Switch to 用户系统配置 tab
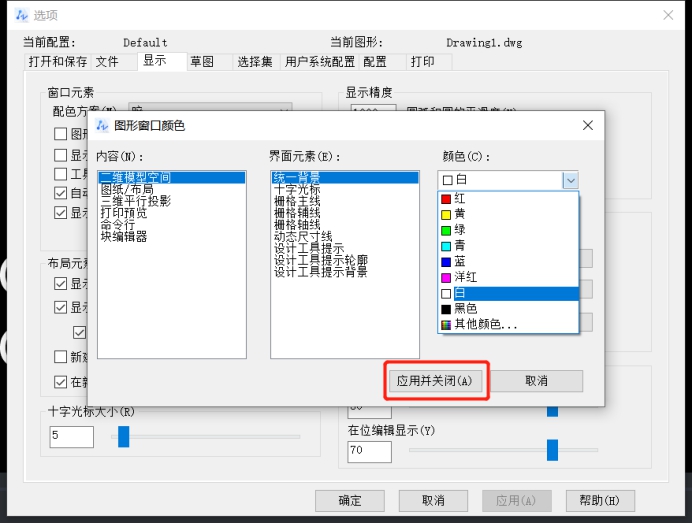This screenshot has width=692, height=524. (x=320, y=62)
